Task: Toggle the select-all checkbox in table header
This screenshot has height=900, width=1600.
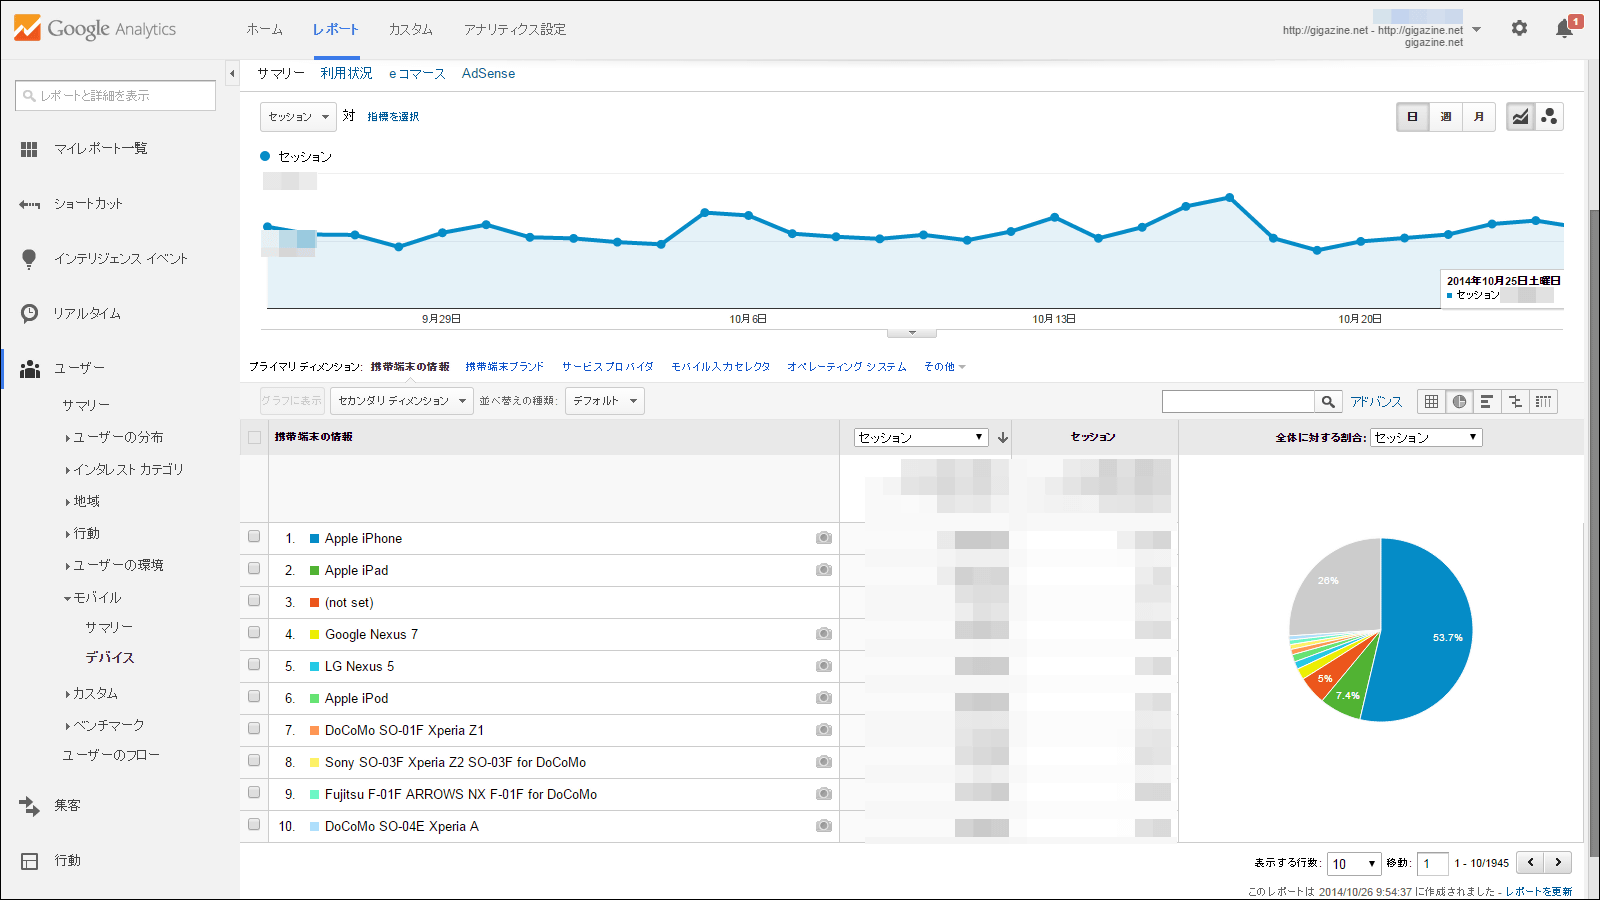Action: point(254,437)
